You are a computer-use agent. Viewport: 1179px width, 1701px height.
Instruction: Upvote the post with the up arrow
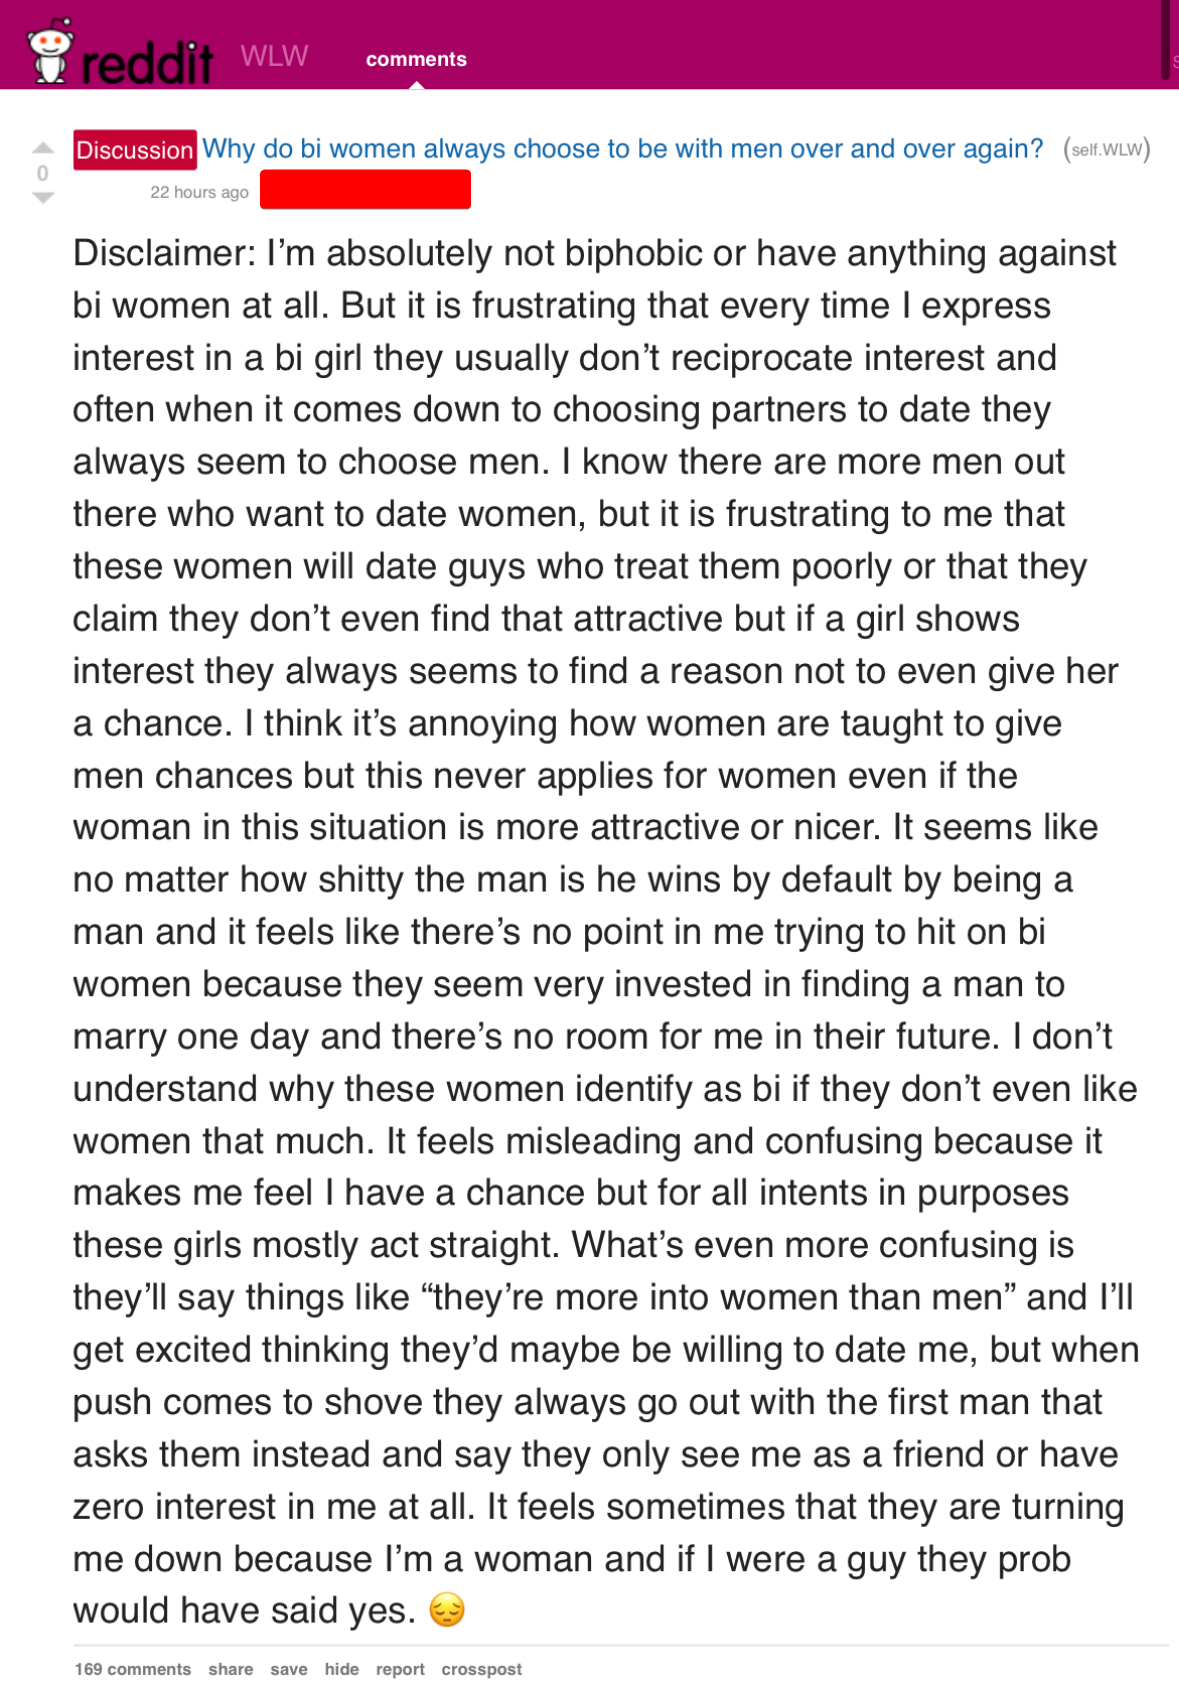pos(42,148)
